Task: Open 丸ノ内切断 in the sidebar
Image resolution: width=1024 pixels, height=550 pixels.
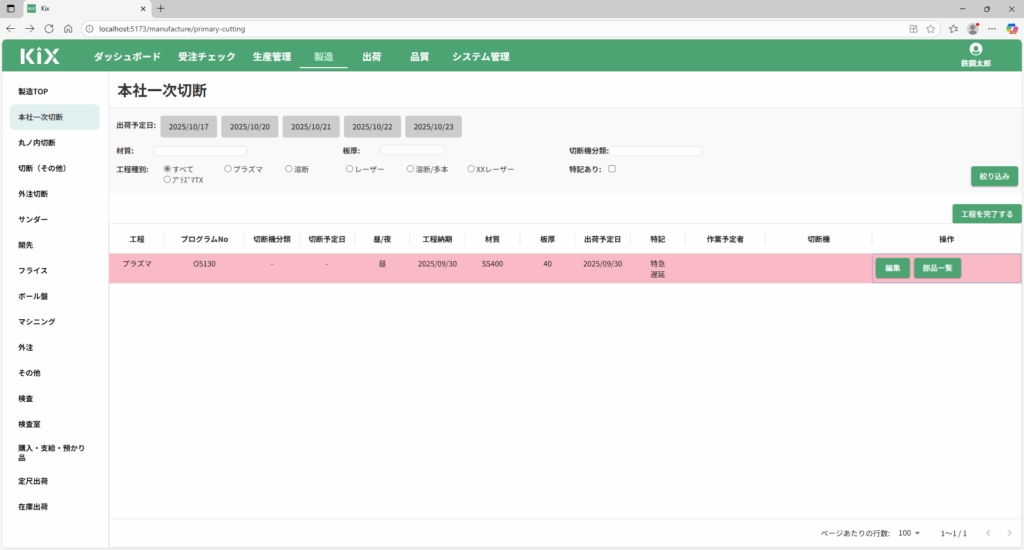Action: point(39,143)
